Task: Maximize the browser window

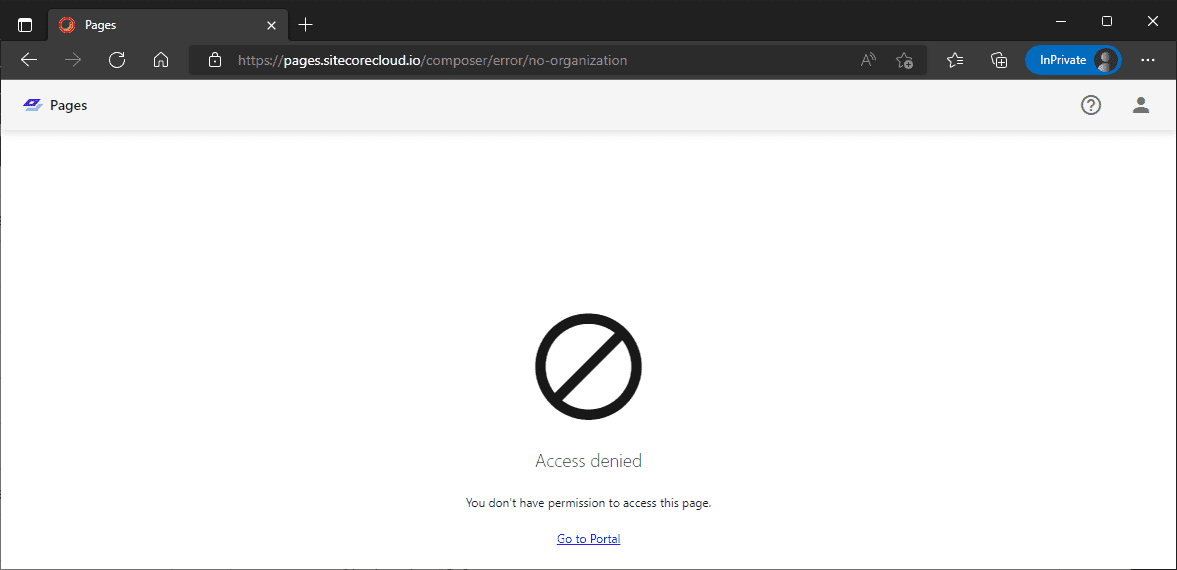Action: tap(1107, 21)
